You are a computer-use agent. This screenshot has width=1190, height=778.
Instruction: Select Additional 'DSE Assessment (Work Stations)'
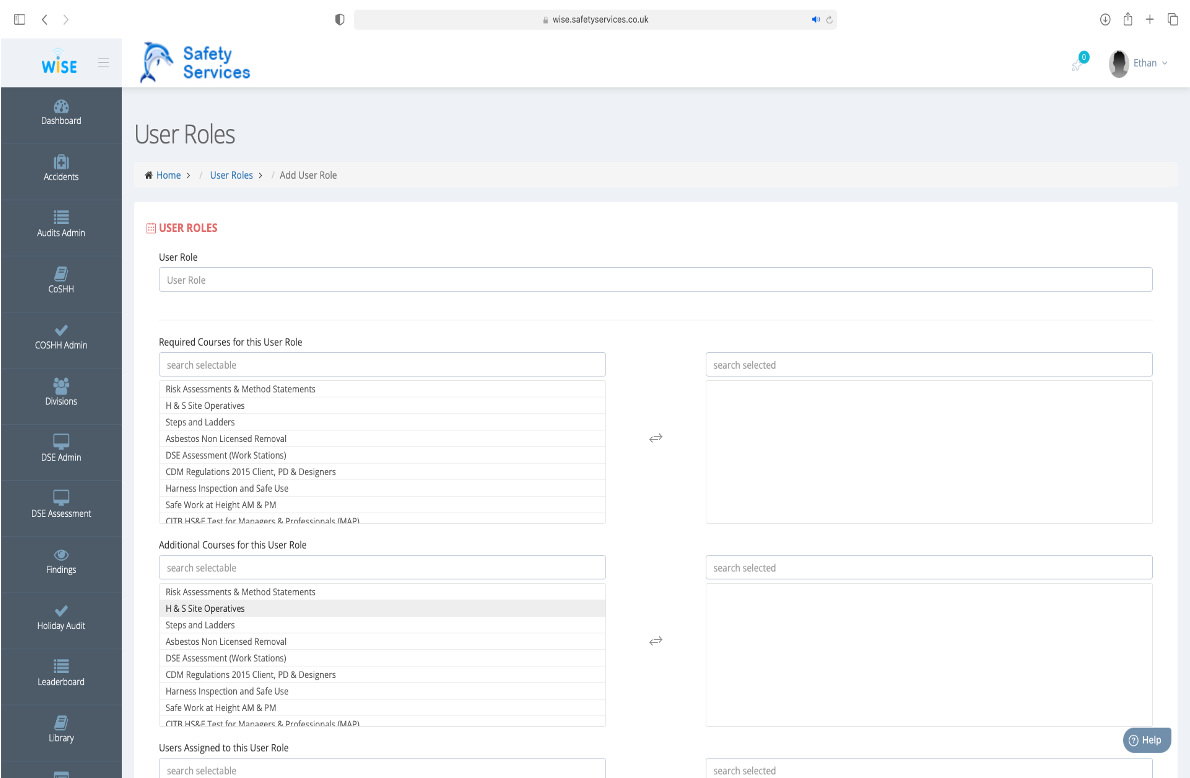tap(382, 658)
